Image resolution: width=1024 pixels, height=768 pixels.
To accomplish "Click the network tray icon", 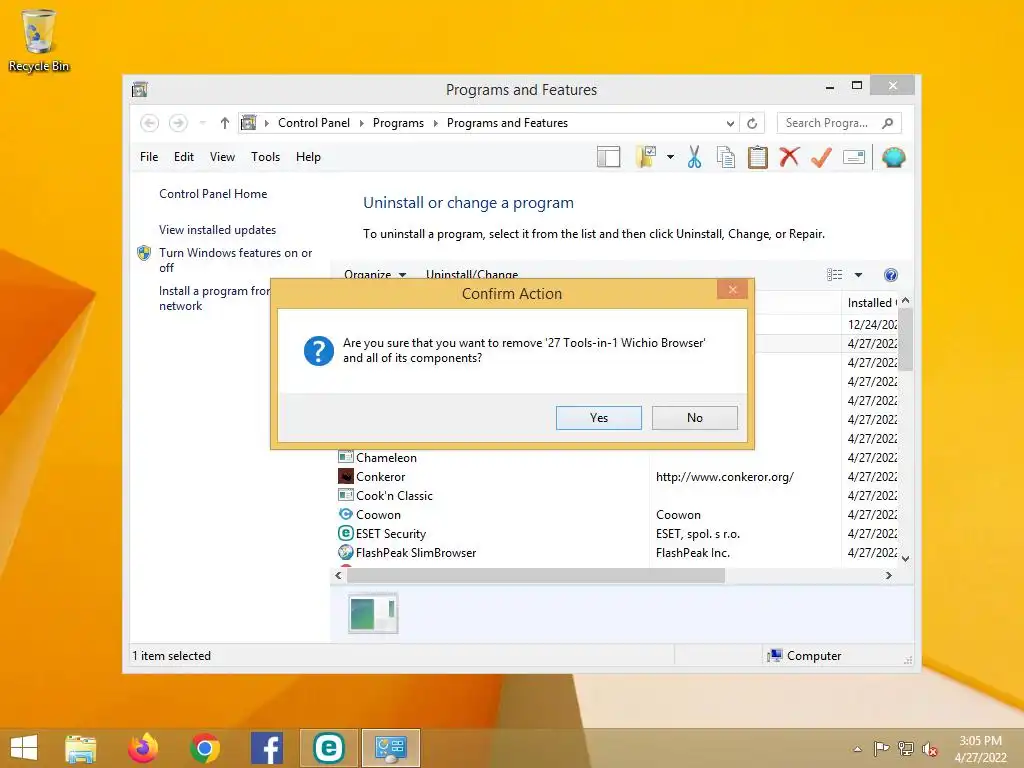I will [x=906, y=749].
